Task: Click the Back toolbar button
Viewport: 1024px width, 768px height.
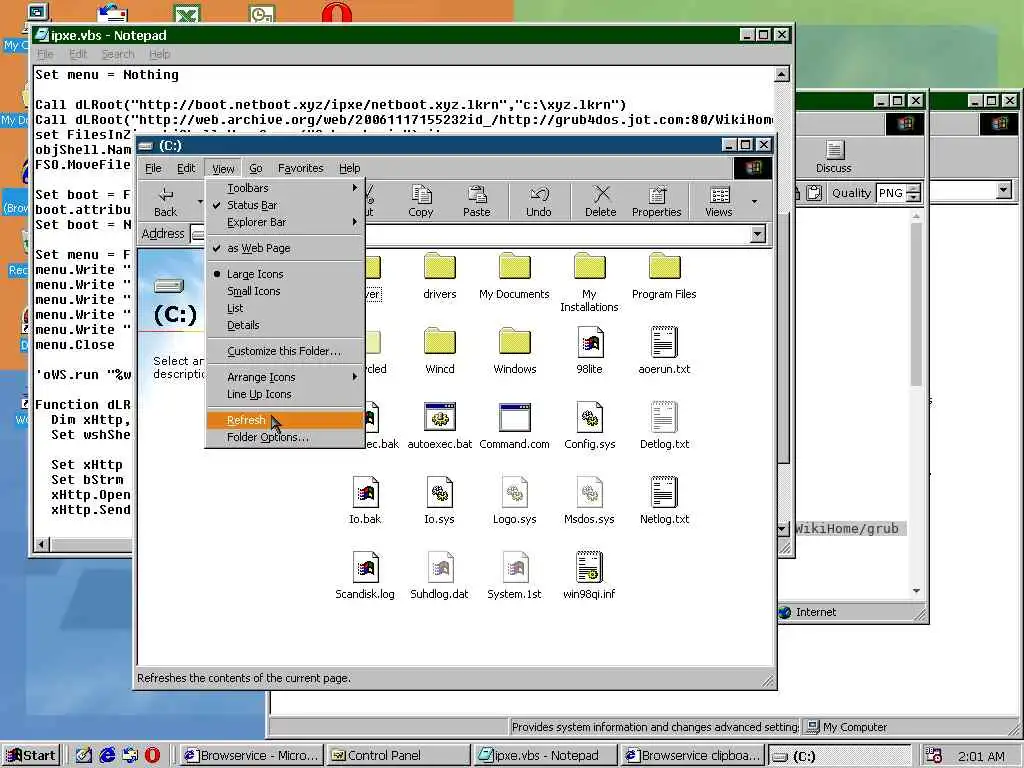Action: 165,200
